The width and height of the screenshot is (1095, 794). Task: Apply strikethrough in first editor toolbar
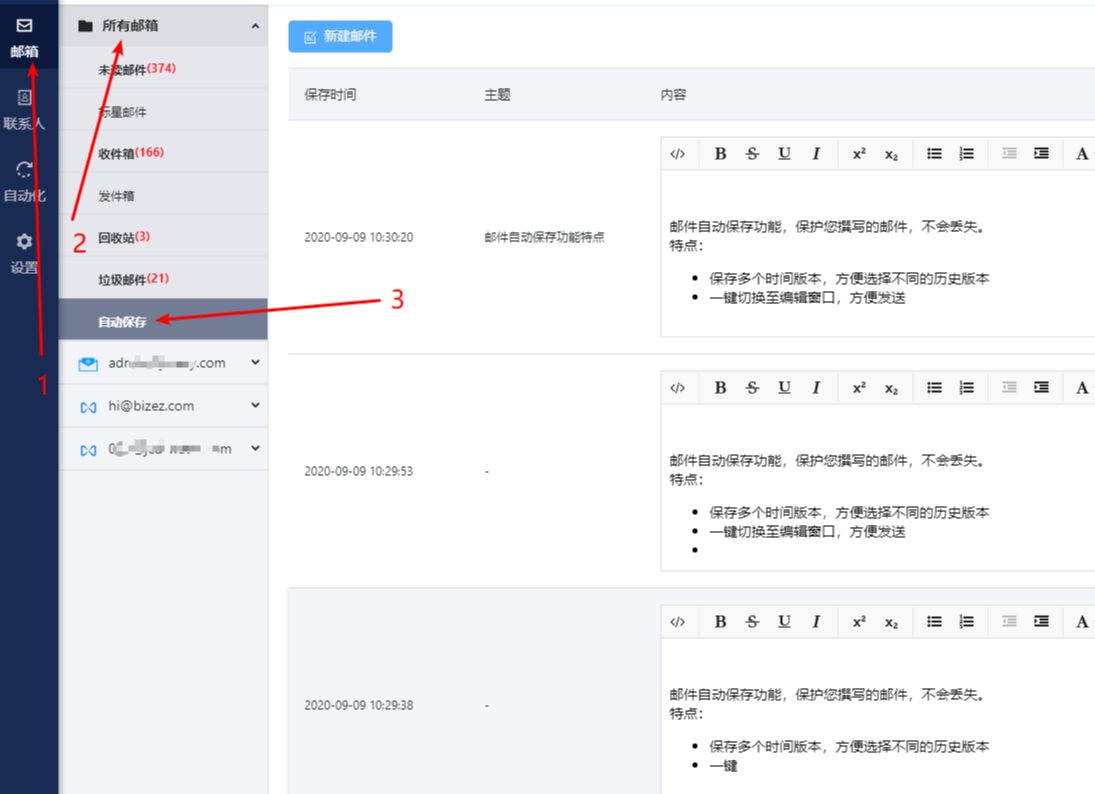[x=752, y=154]
